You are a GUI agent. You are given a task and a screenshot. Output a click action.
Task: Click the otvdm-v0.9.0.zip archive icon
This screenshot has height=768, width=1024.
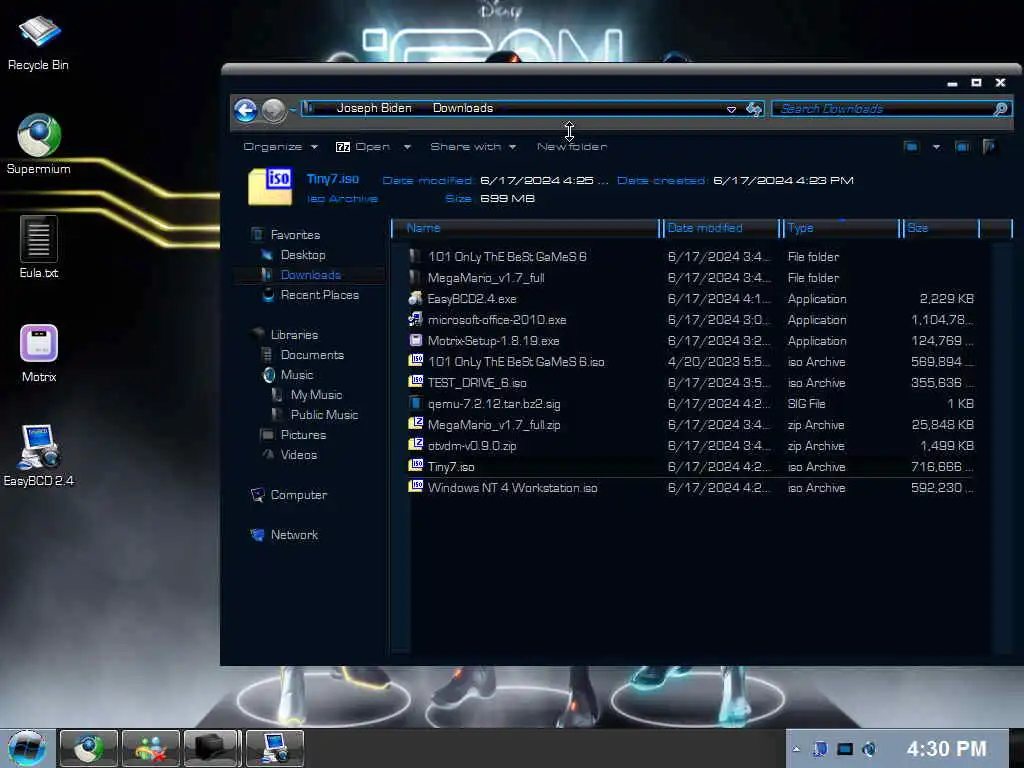(x=415, y=445)
